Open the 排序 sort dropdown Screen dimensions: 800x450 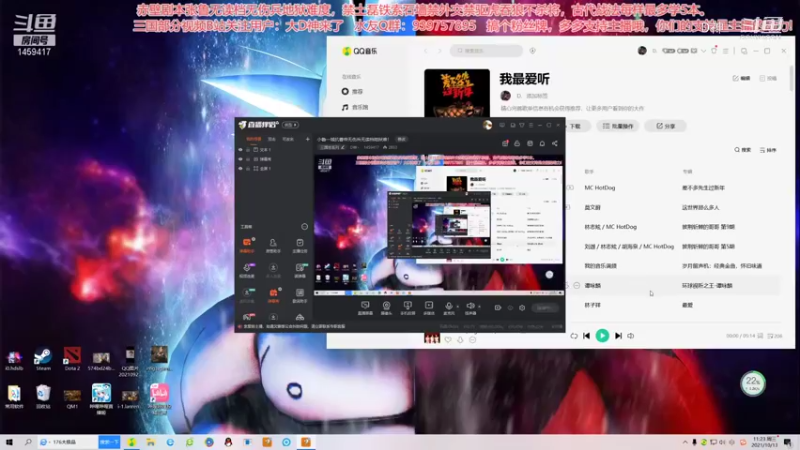point(768,150)
